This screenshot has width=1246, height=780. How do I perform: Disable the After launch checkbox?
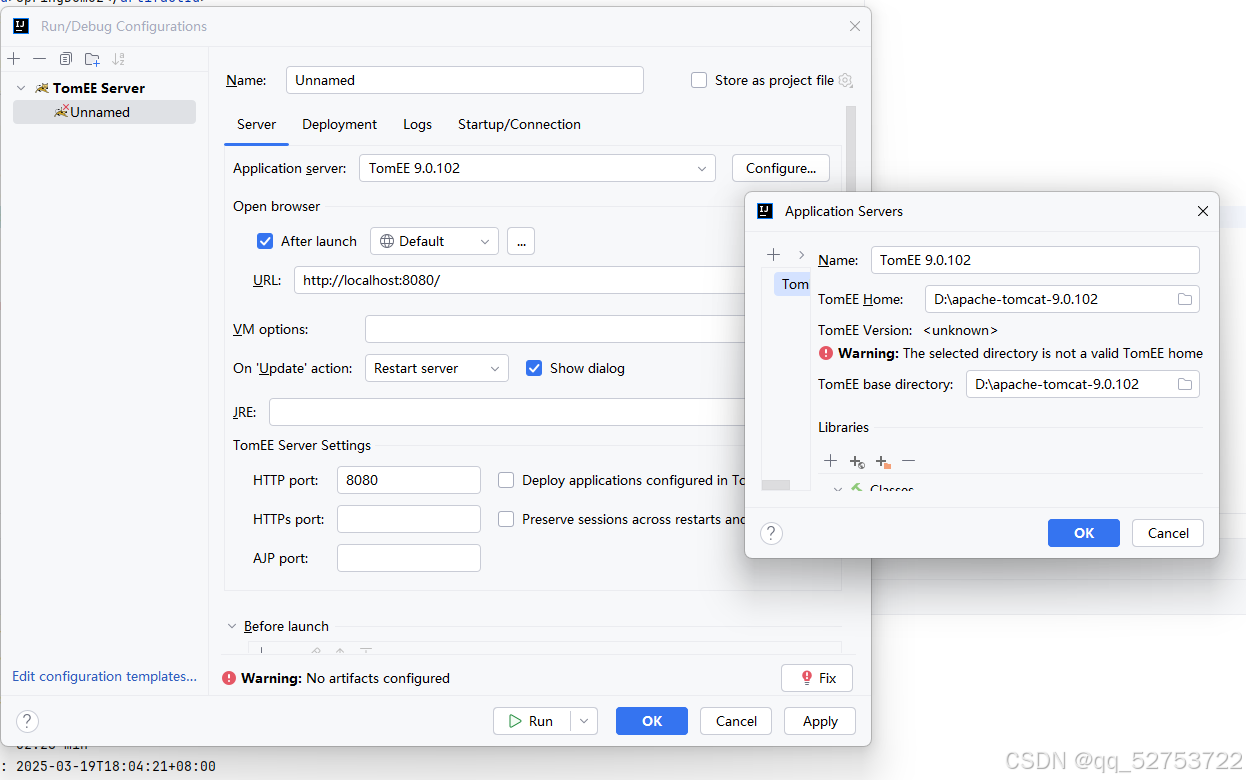(x=265, y=241)
